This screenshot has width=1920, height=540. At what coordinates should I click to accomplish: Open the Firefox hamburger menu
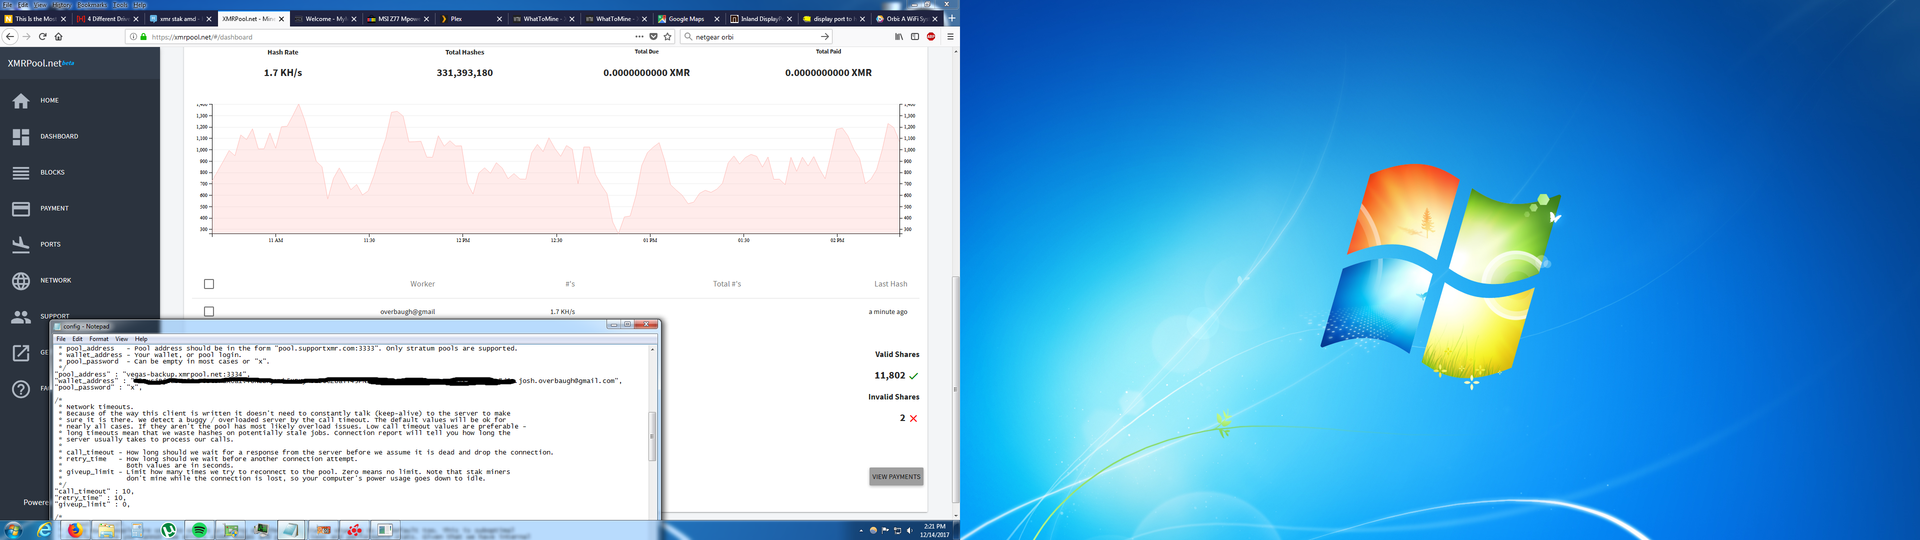tap(950, 36)
